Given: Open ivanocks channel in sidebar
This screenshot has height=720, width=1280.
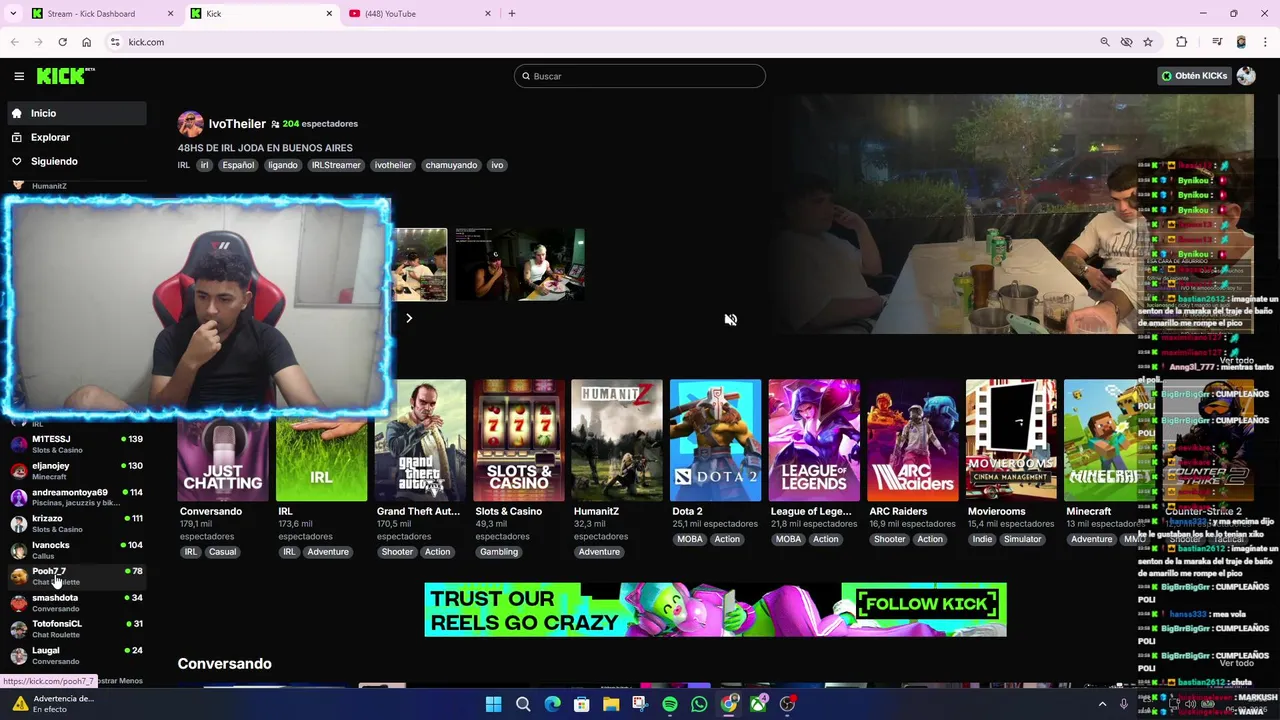Looking at the screenshot, I should click(77, 550).
